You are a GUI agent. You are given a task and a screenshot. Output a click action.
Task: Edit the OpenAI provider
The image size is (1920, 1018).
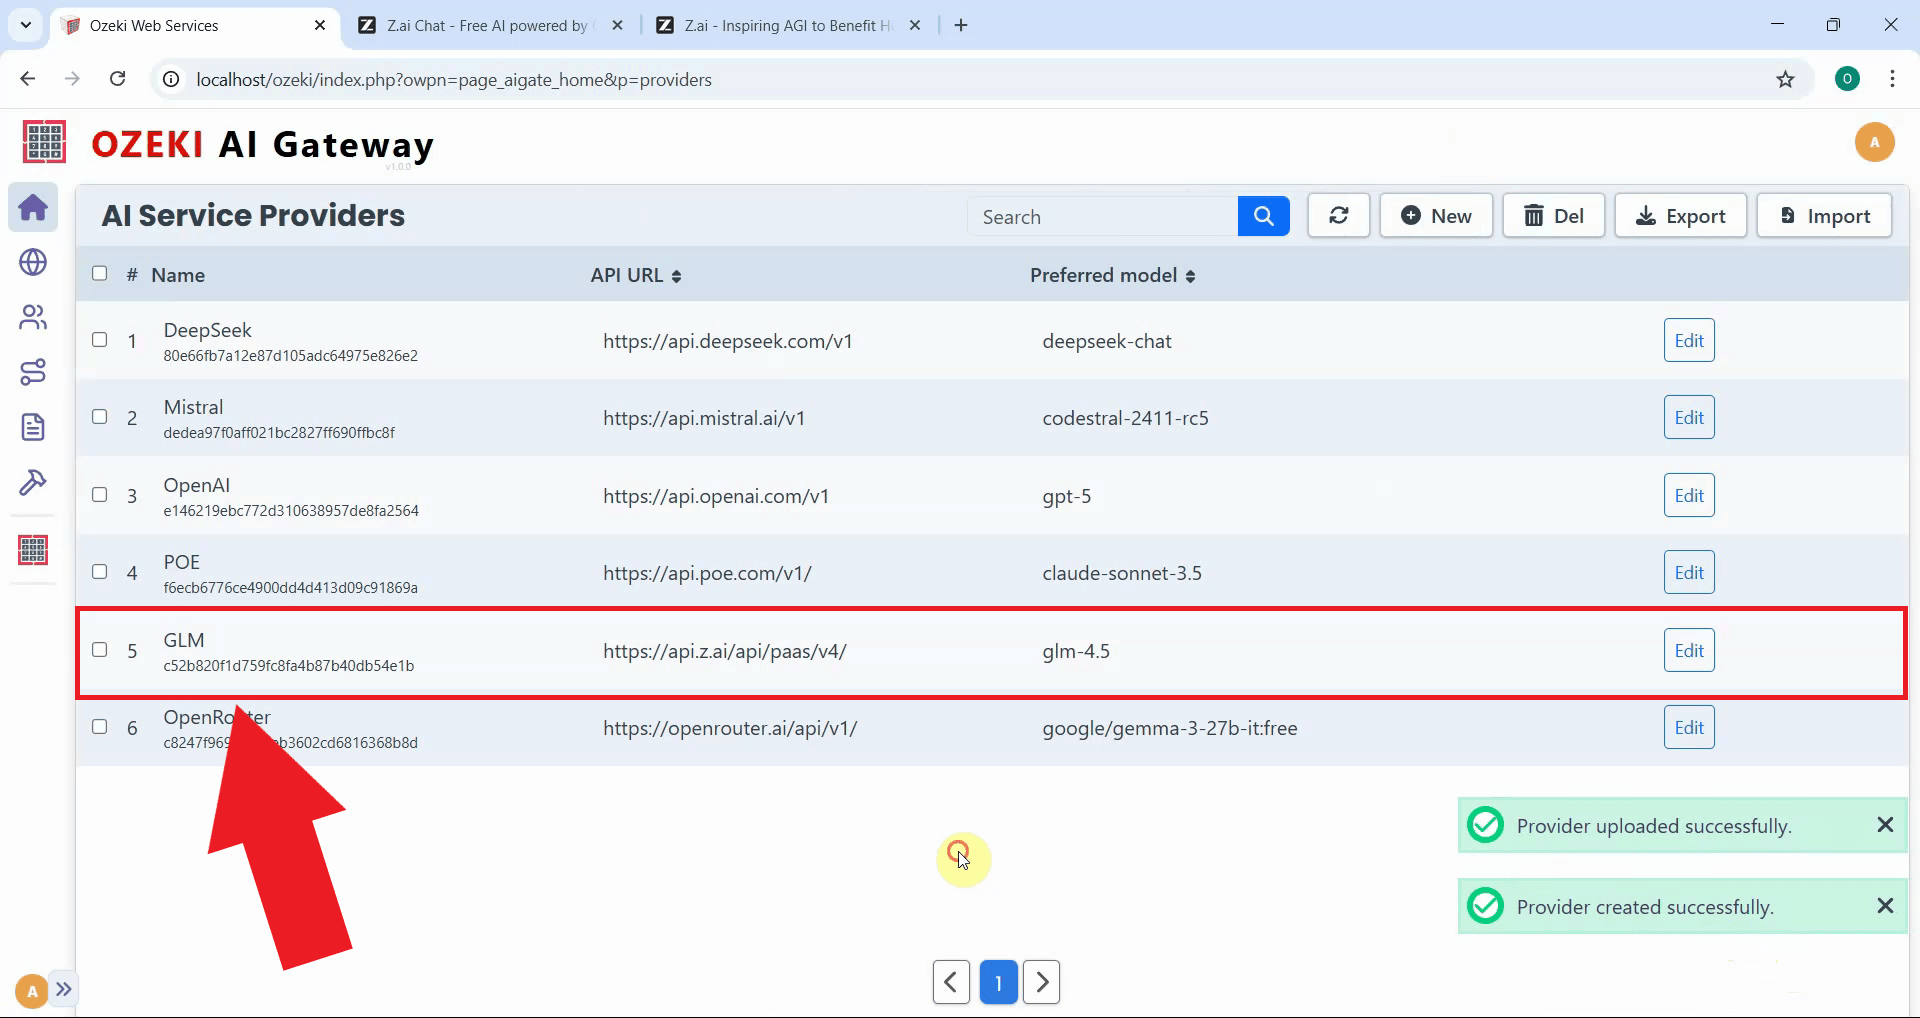pyautogui.click(x=1688, y=496)
